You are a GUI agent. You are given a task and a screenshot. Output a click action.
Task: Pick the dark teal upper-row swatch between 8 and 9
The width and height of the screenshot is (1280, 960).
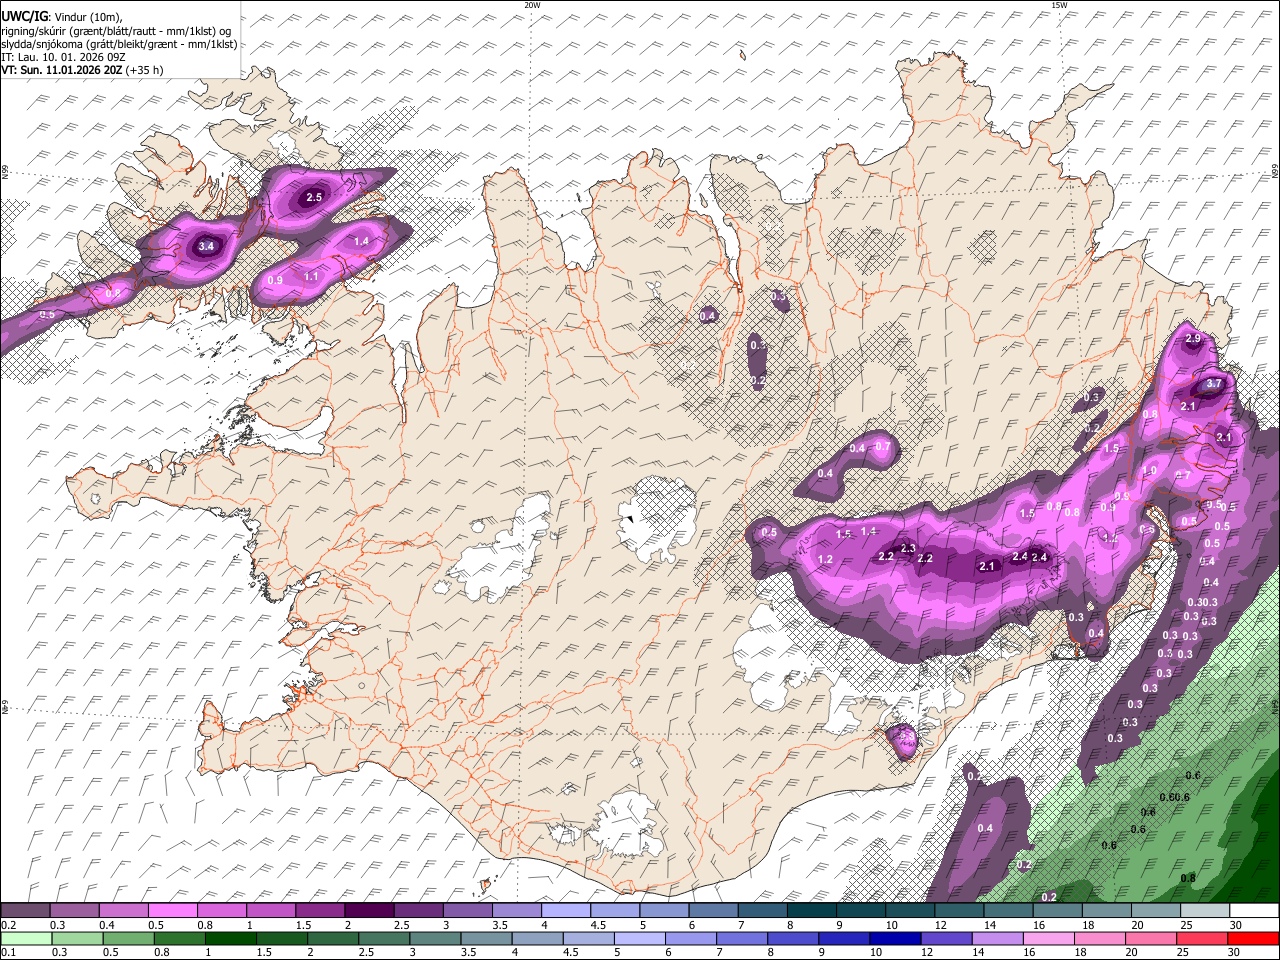coord(811,911)
